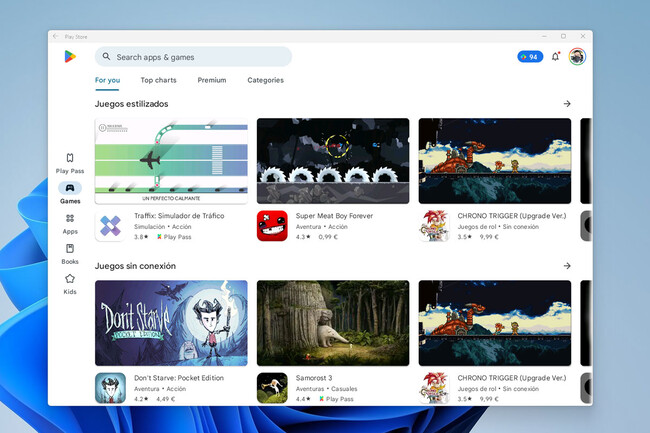
Task: Open CHRONO TRIGGER screenshot in Juegos estilizados
Action: (x=495, y=161)
